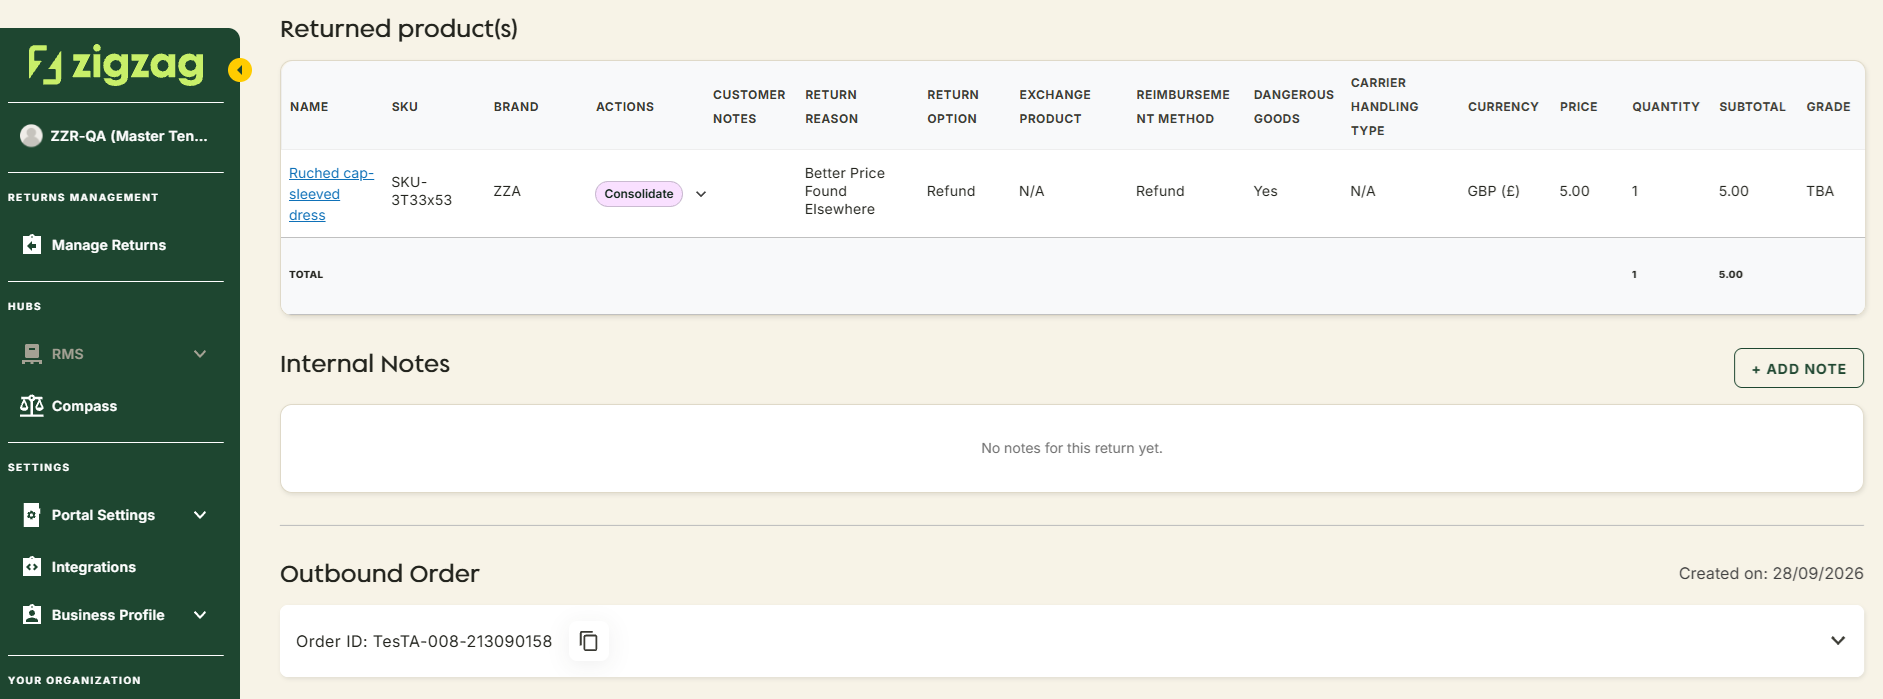Expand the RMS submenu chevron

200,354
